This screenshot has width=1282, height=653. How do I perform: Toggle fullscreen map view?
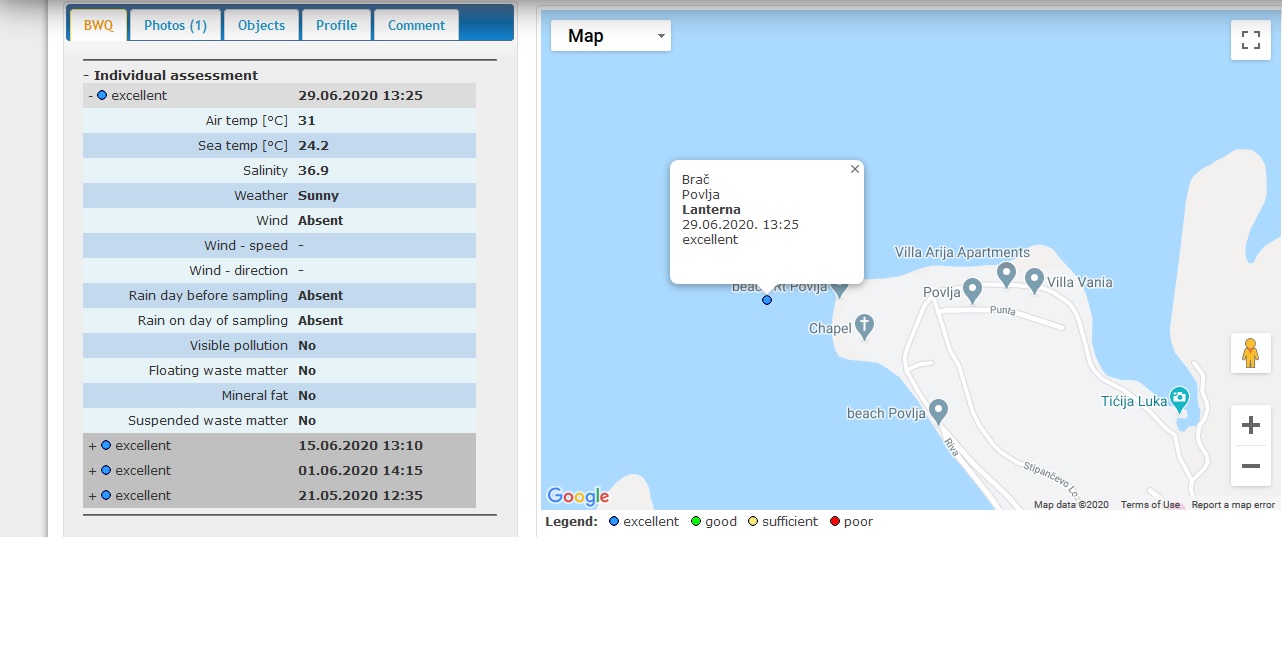tap(1250, 40)
